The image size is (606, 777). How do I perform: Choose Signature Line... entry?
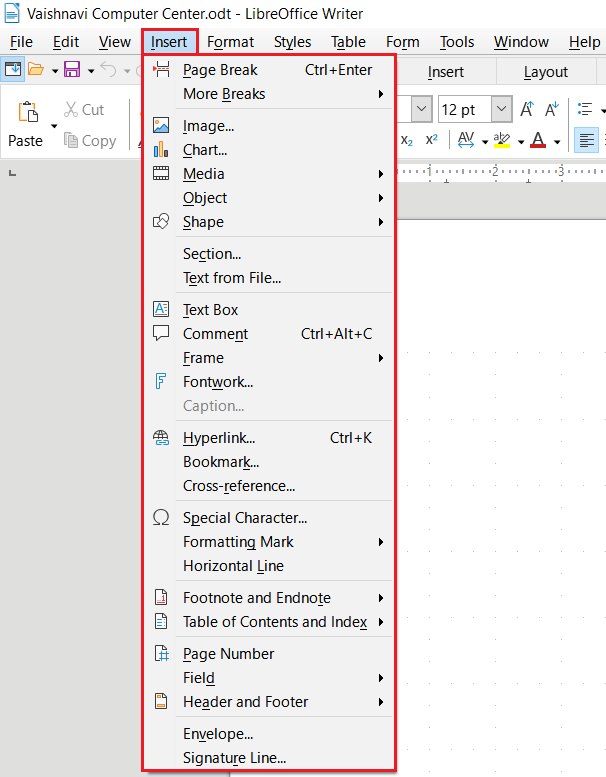coord(234,757)
